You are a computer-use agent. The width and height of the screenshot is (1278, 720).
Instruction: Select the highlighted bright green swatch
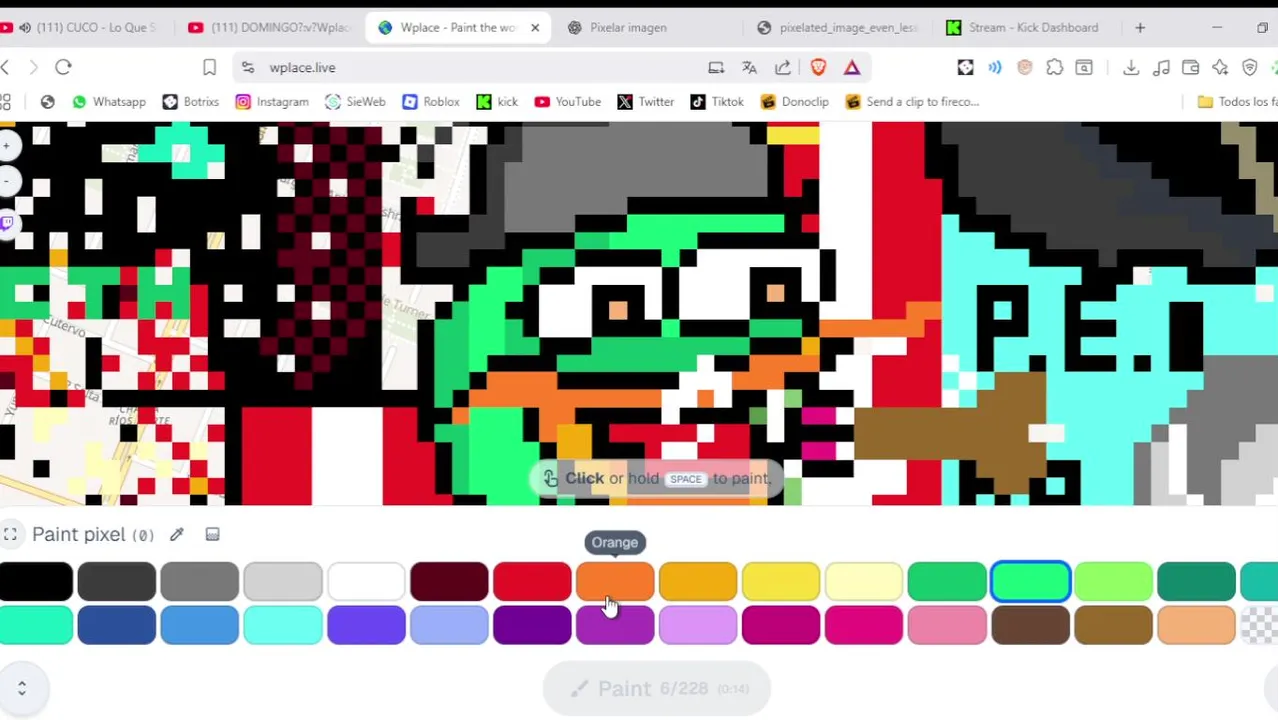tap(1030, 581)
